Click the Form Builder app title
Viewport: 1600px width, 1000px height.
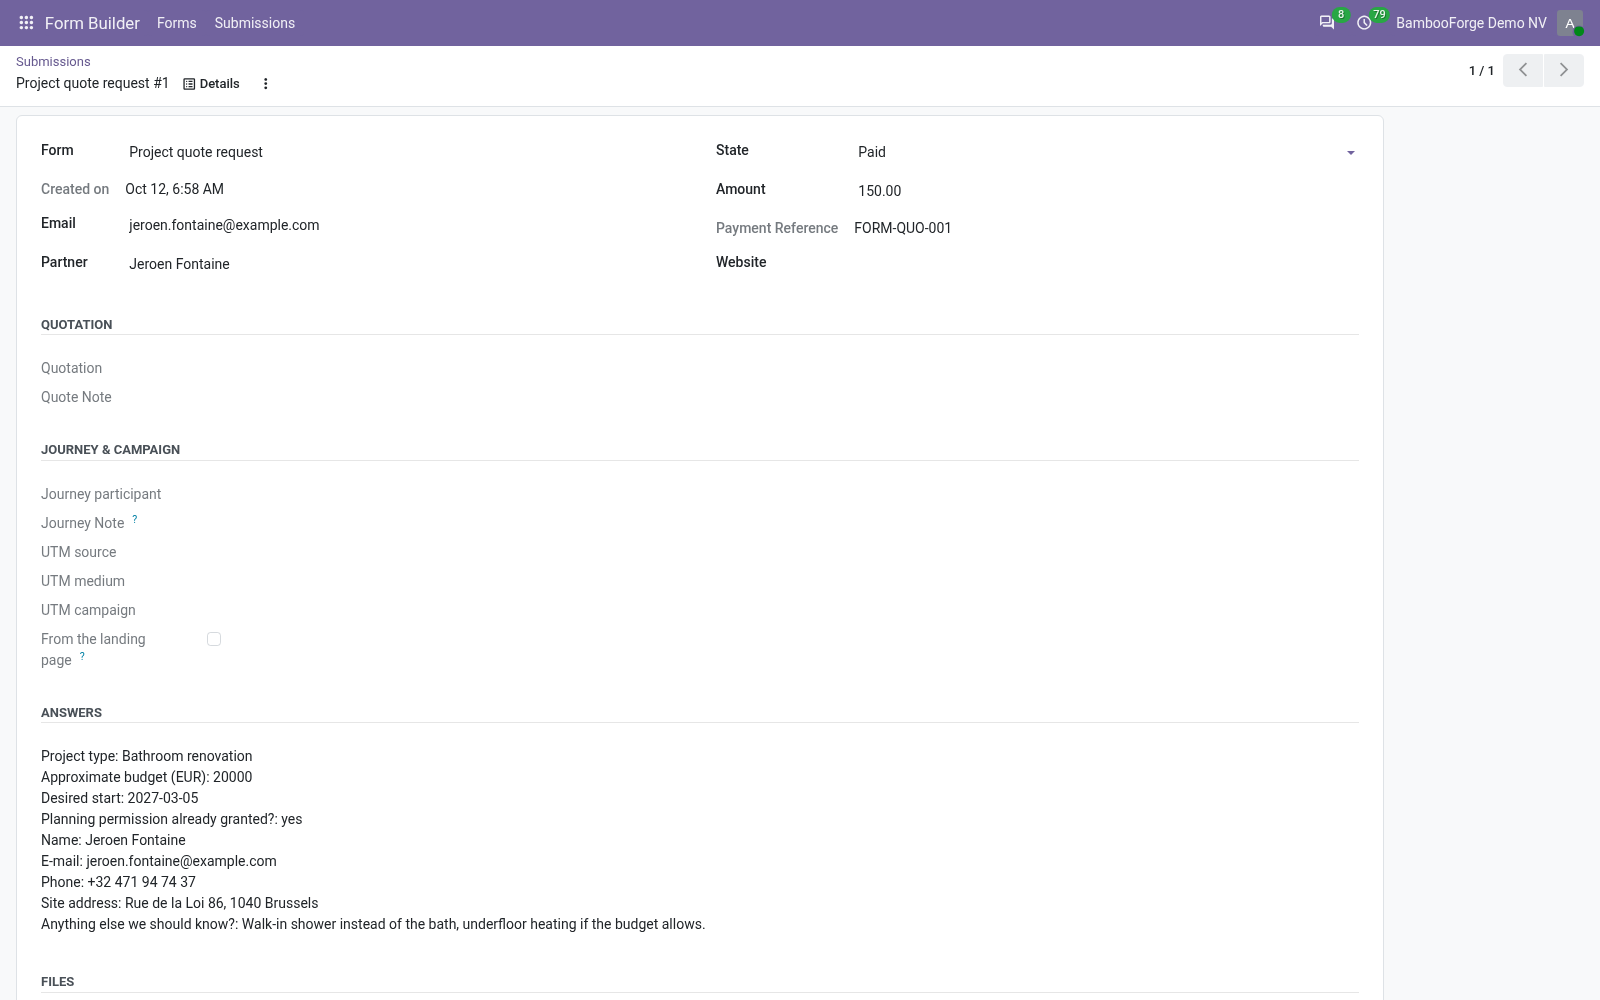point(92,23)
